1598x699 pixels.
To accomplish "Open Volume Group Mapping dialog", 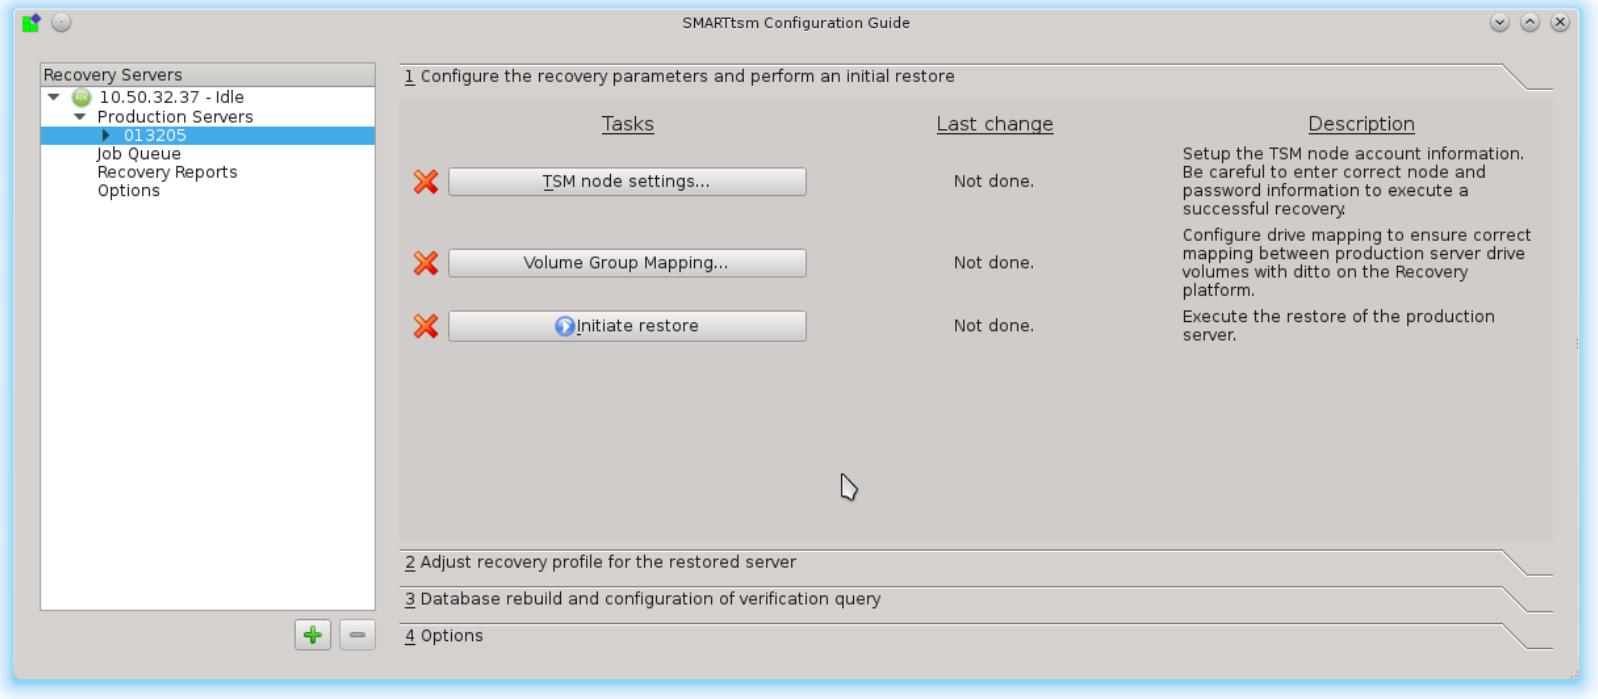I will coord(627,263).
